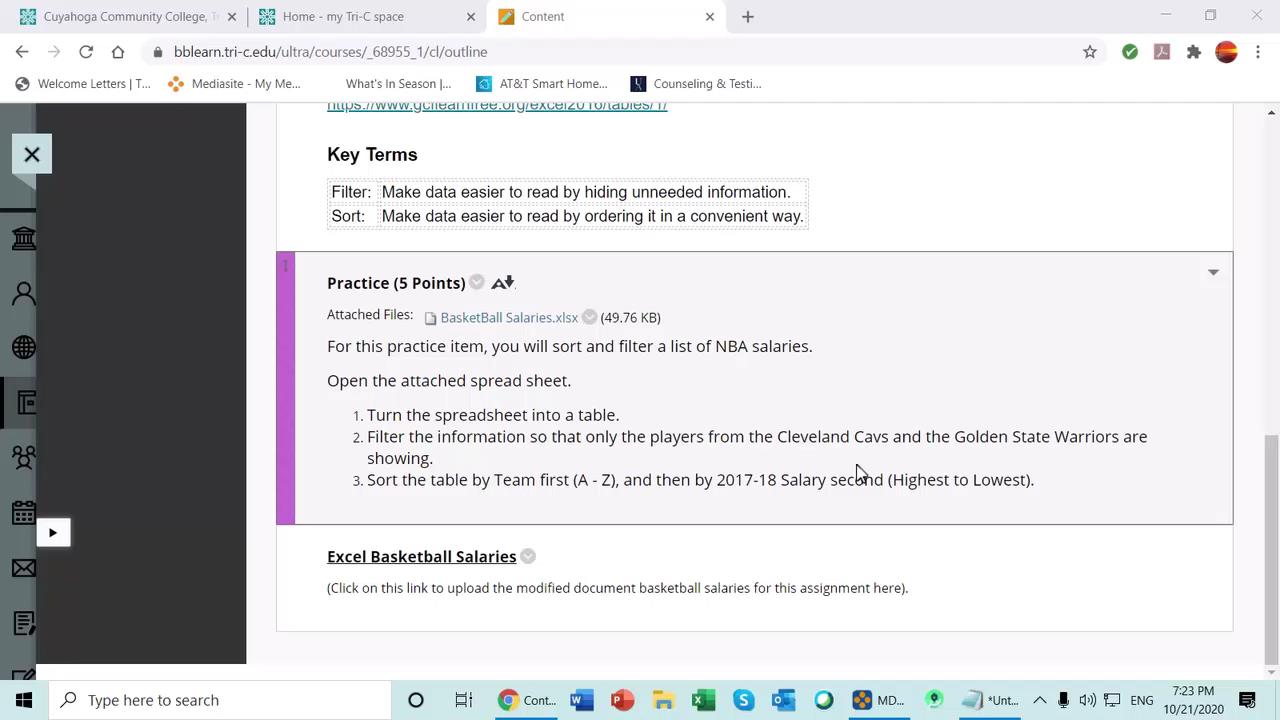Open the Profile icon in left sidebar
This screenshot has height=720, width=1280.
[24, 292]
